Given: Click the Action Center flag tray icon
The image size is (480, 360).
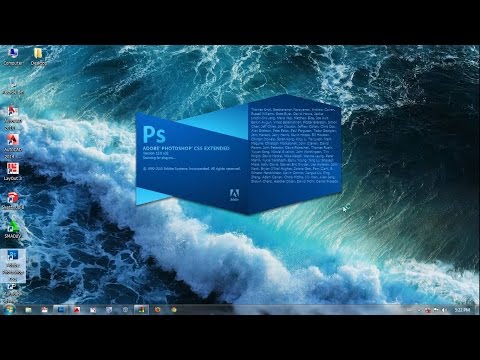Looking at the screenshot, I should tap(436, 310).
